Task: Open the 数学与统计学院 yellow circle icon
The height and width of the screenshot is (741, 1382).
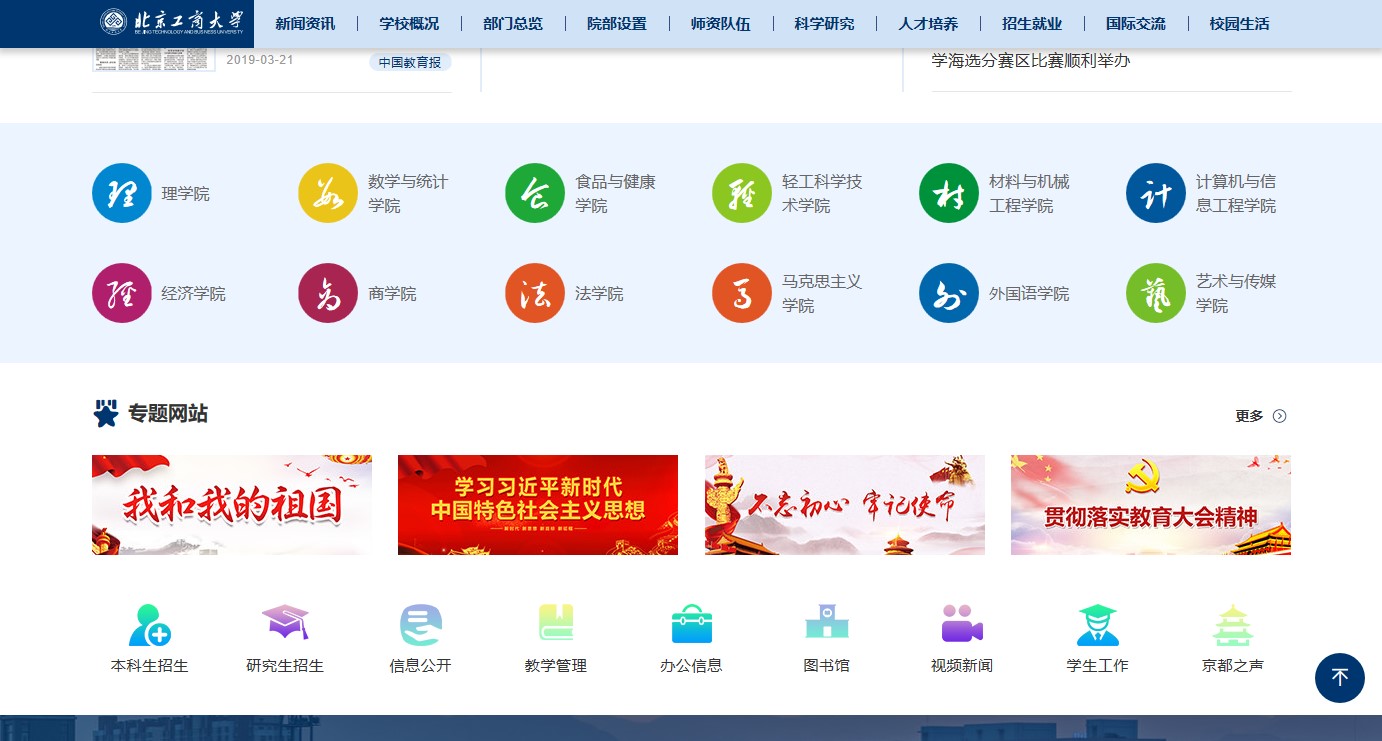Action: 328,193
